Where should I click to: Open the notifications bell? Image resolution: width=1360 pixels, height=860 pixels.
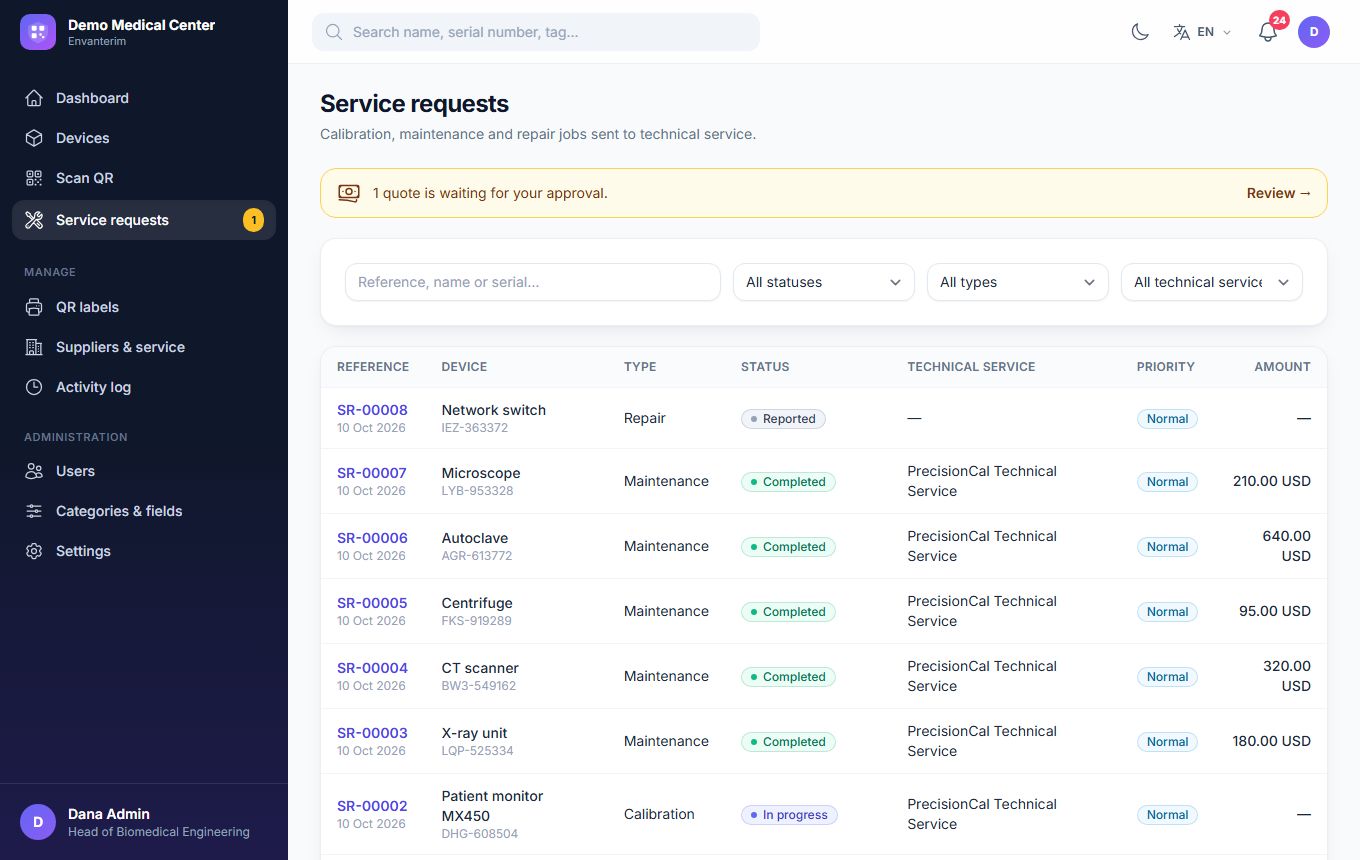point(1268,32)
